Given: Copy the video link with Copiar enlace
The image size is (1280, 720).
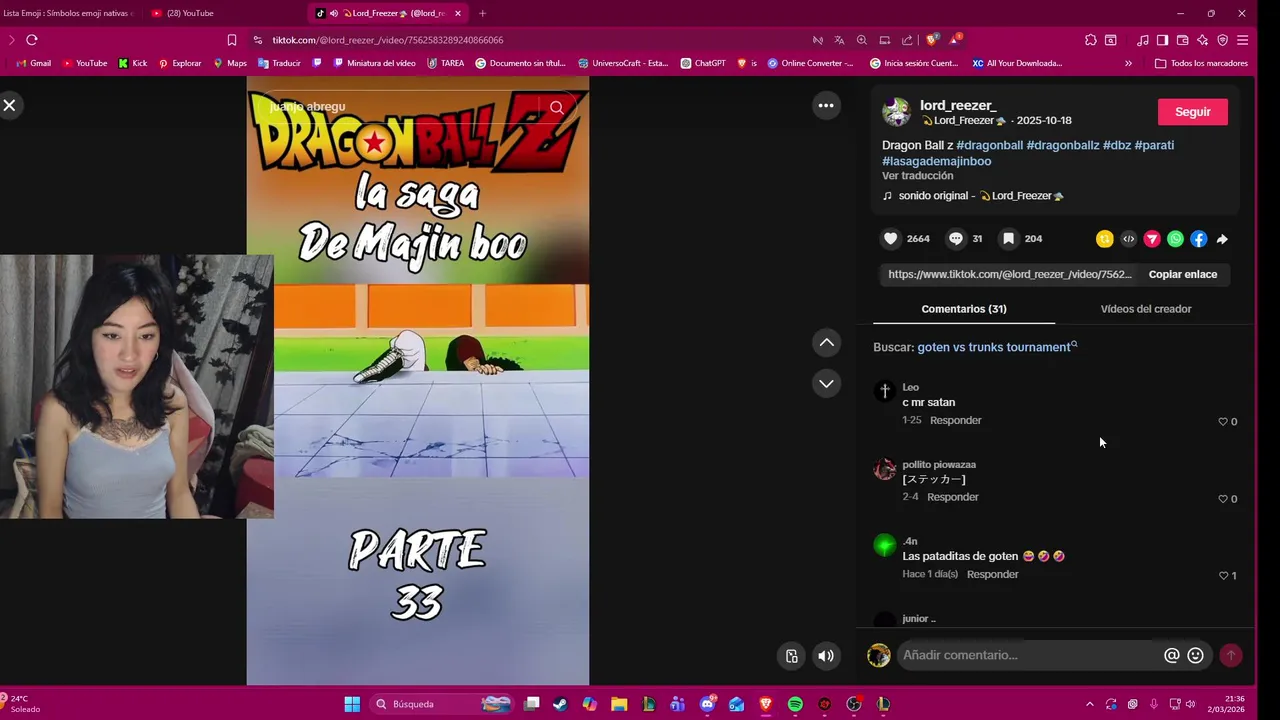Looking at the screenshot, I should (1182, 274).
